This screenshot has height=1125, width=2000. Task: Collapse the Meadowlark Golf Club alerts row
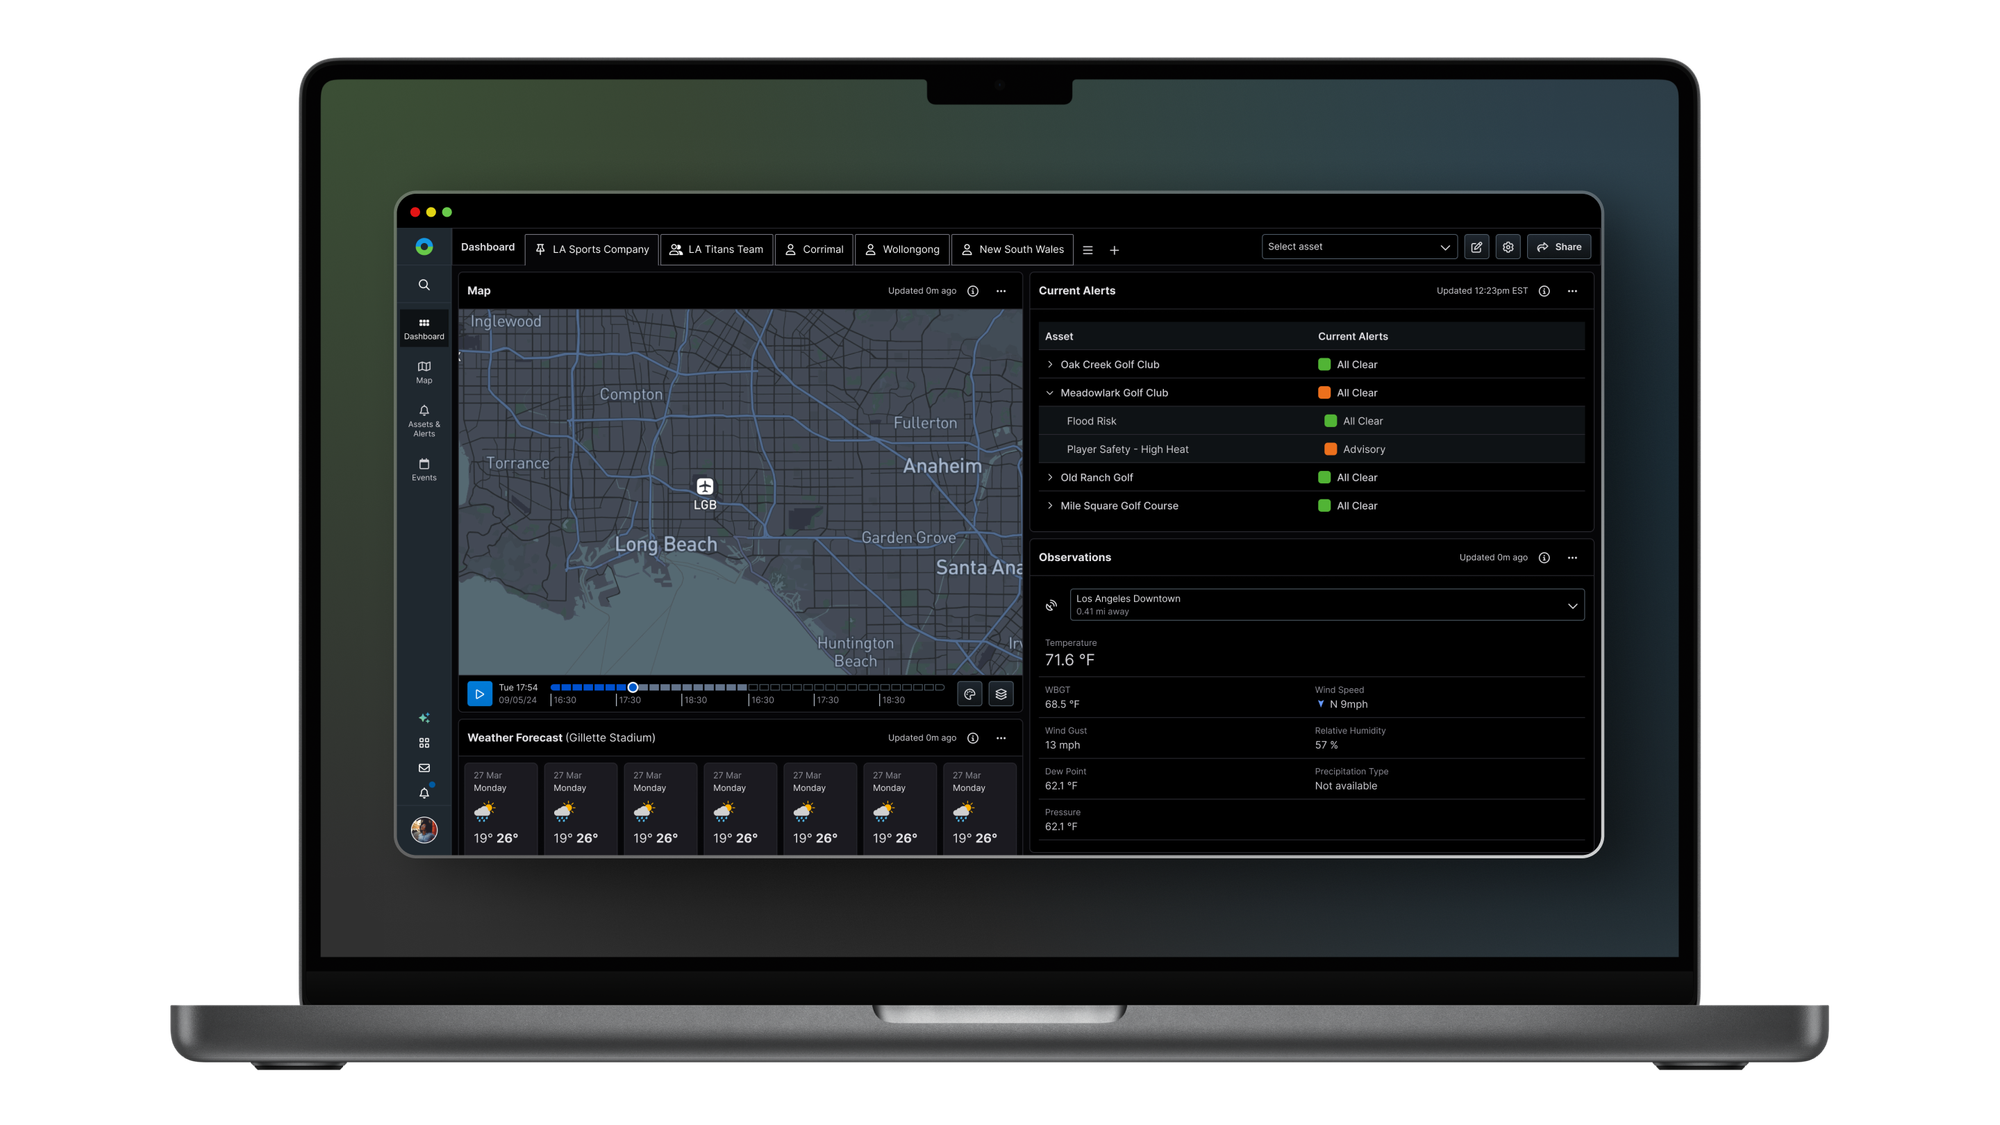pos(1049,392)
